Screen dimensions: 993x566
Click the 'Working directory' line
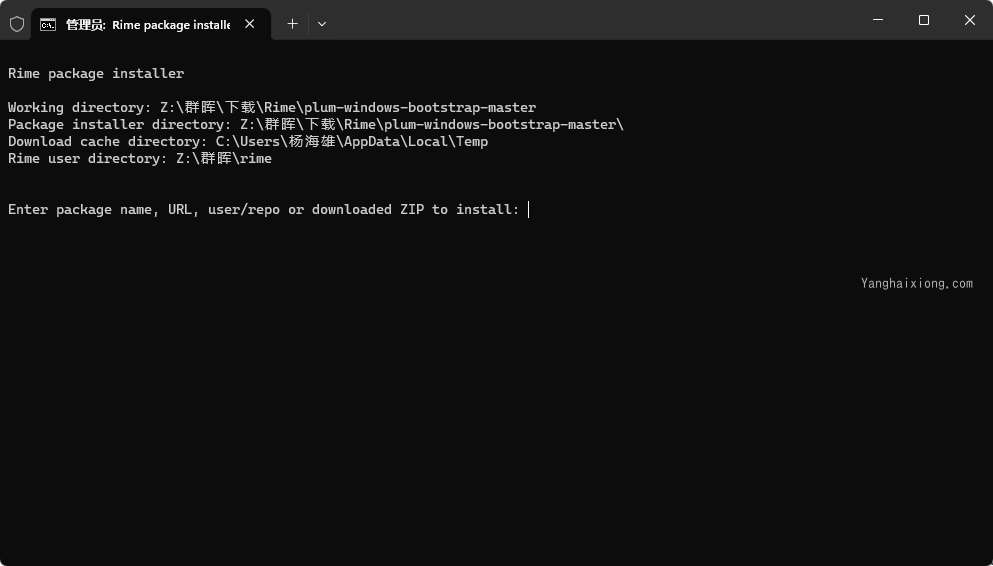pyautogui.click(x=272, y=107)
